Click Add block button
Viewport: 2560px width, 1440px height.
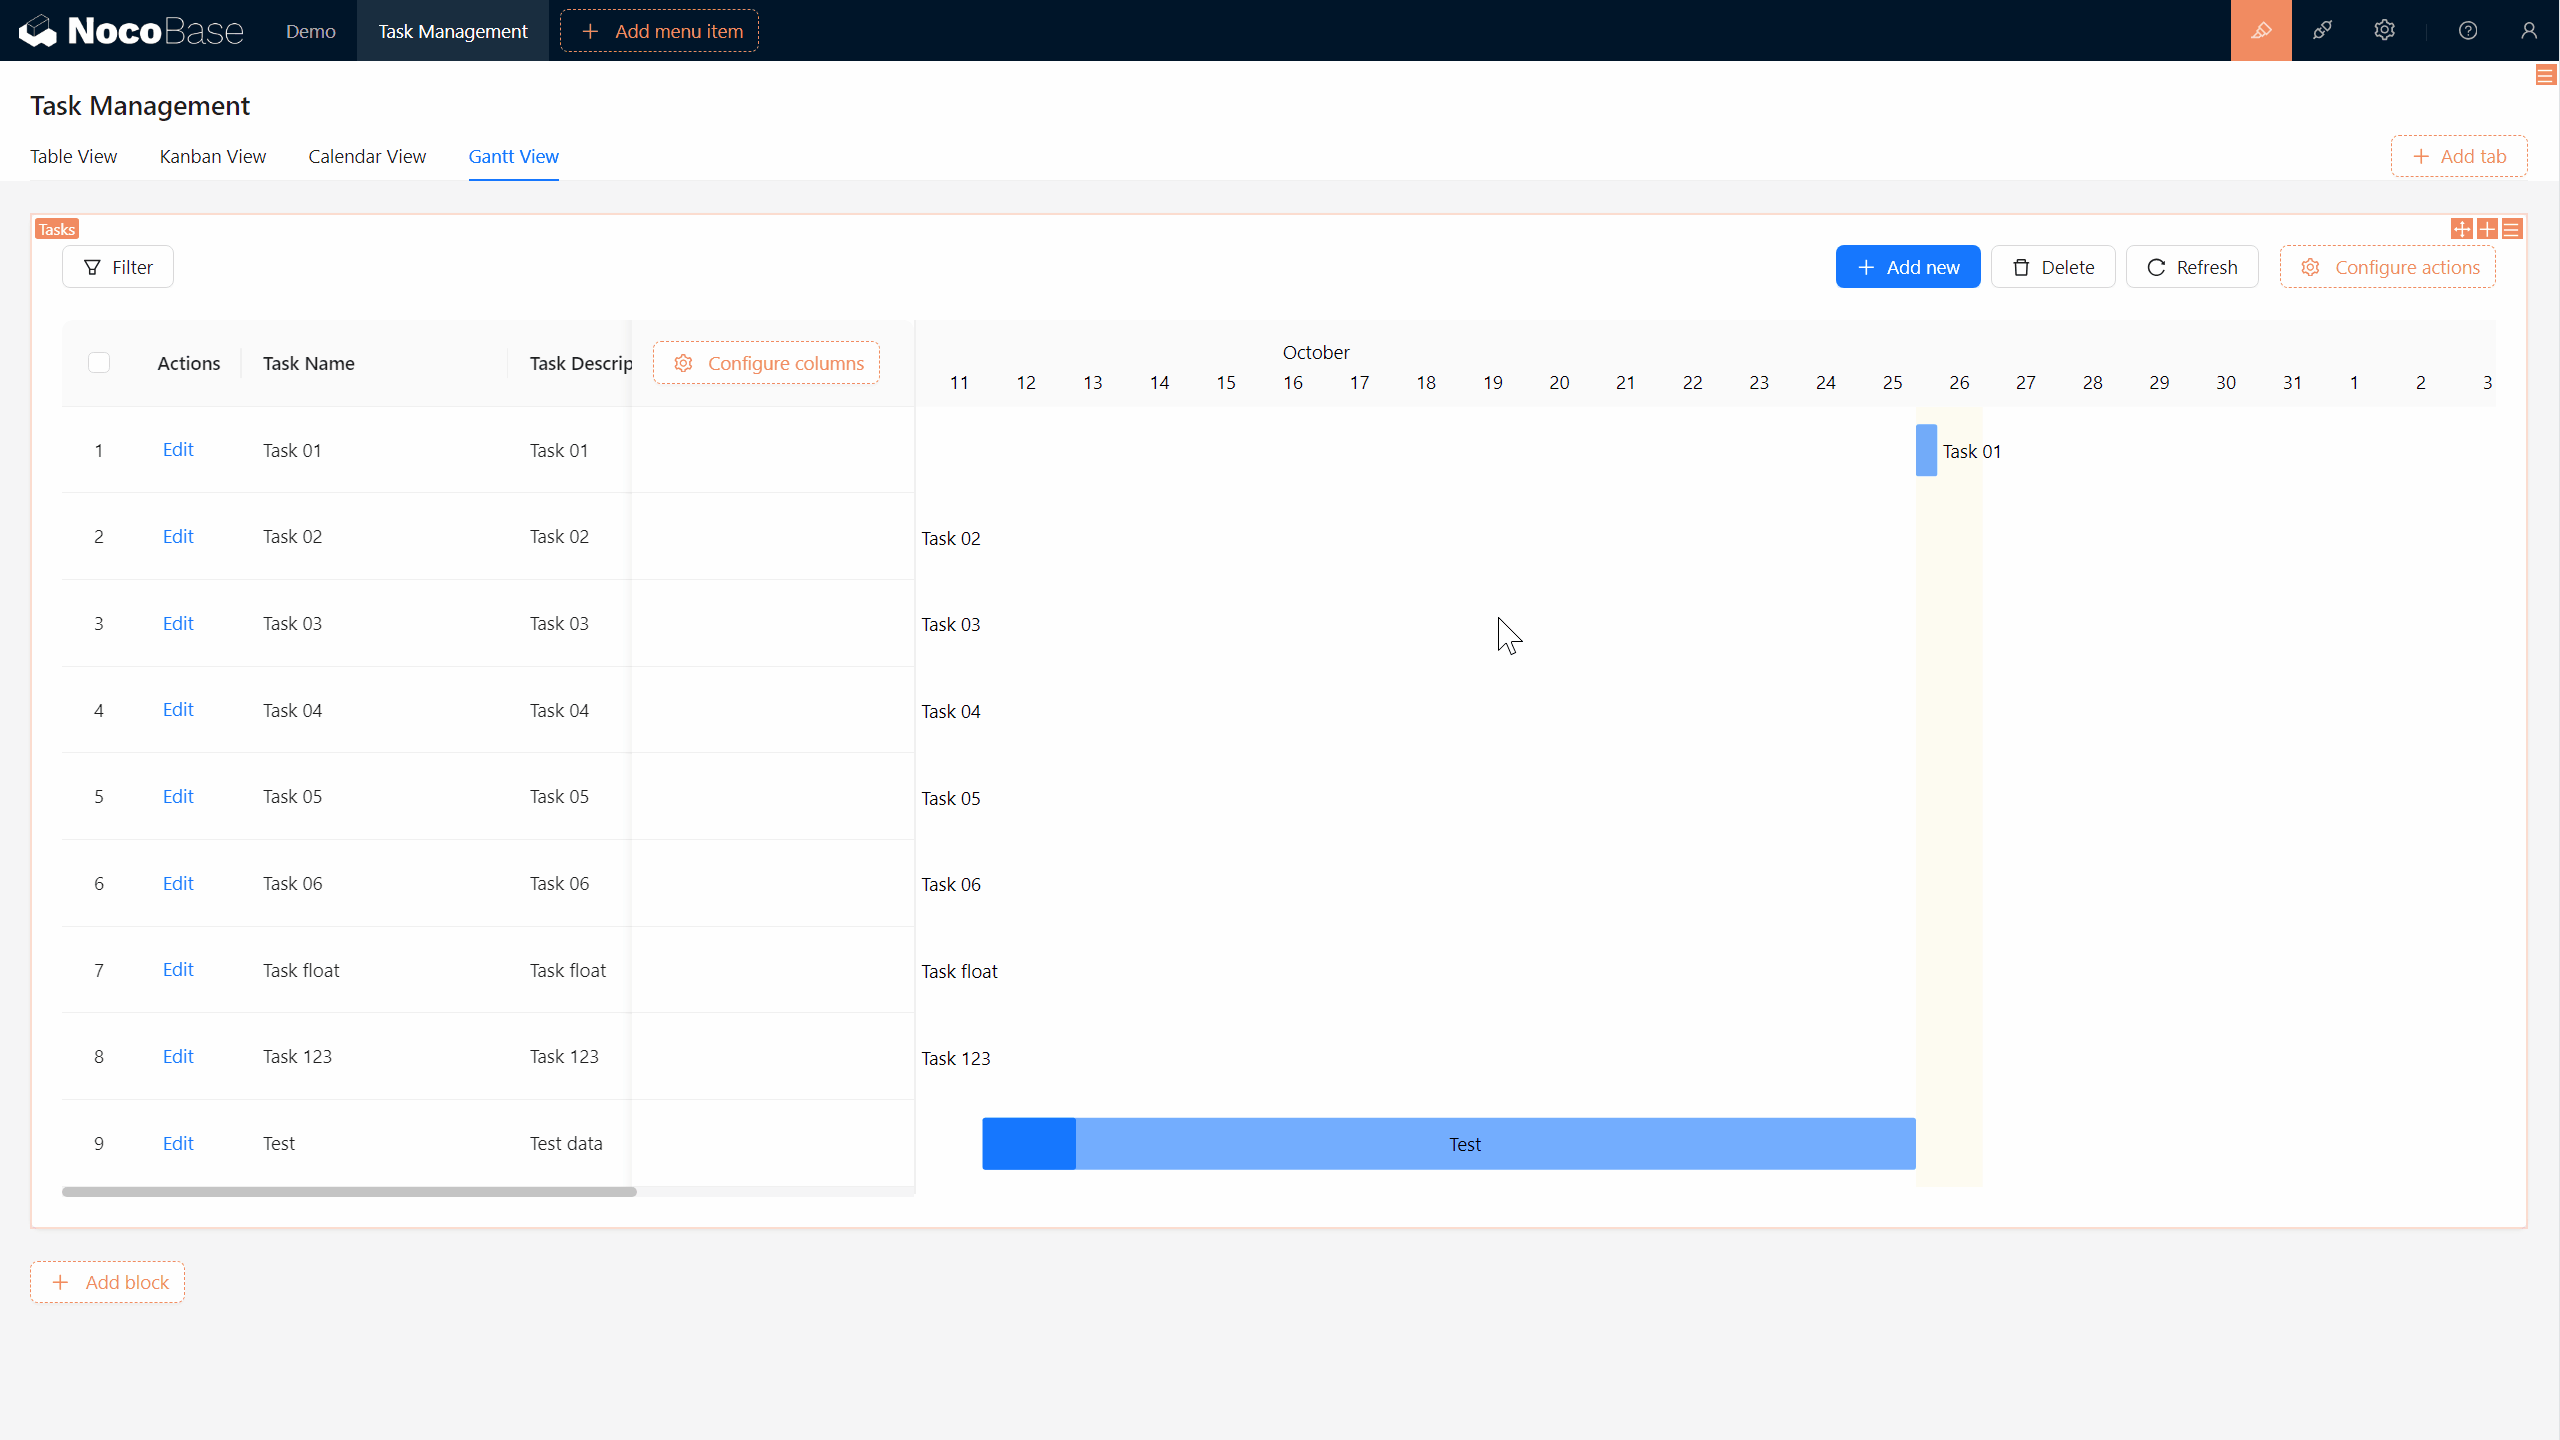[108, 1282]
